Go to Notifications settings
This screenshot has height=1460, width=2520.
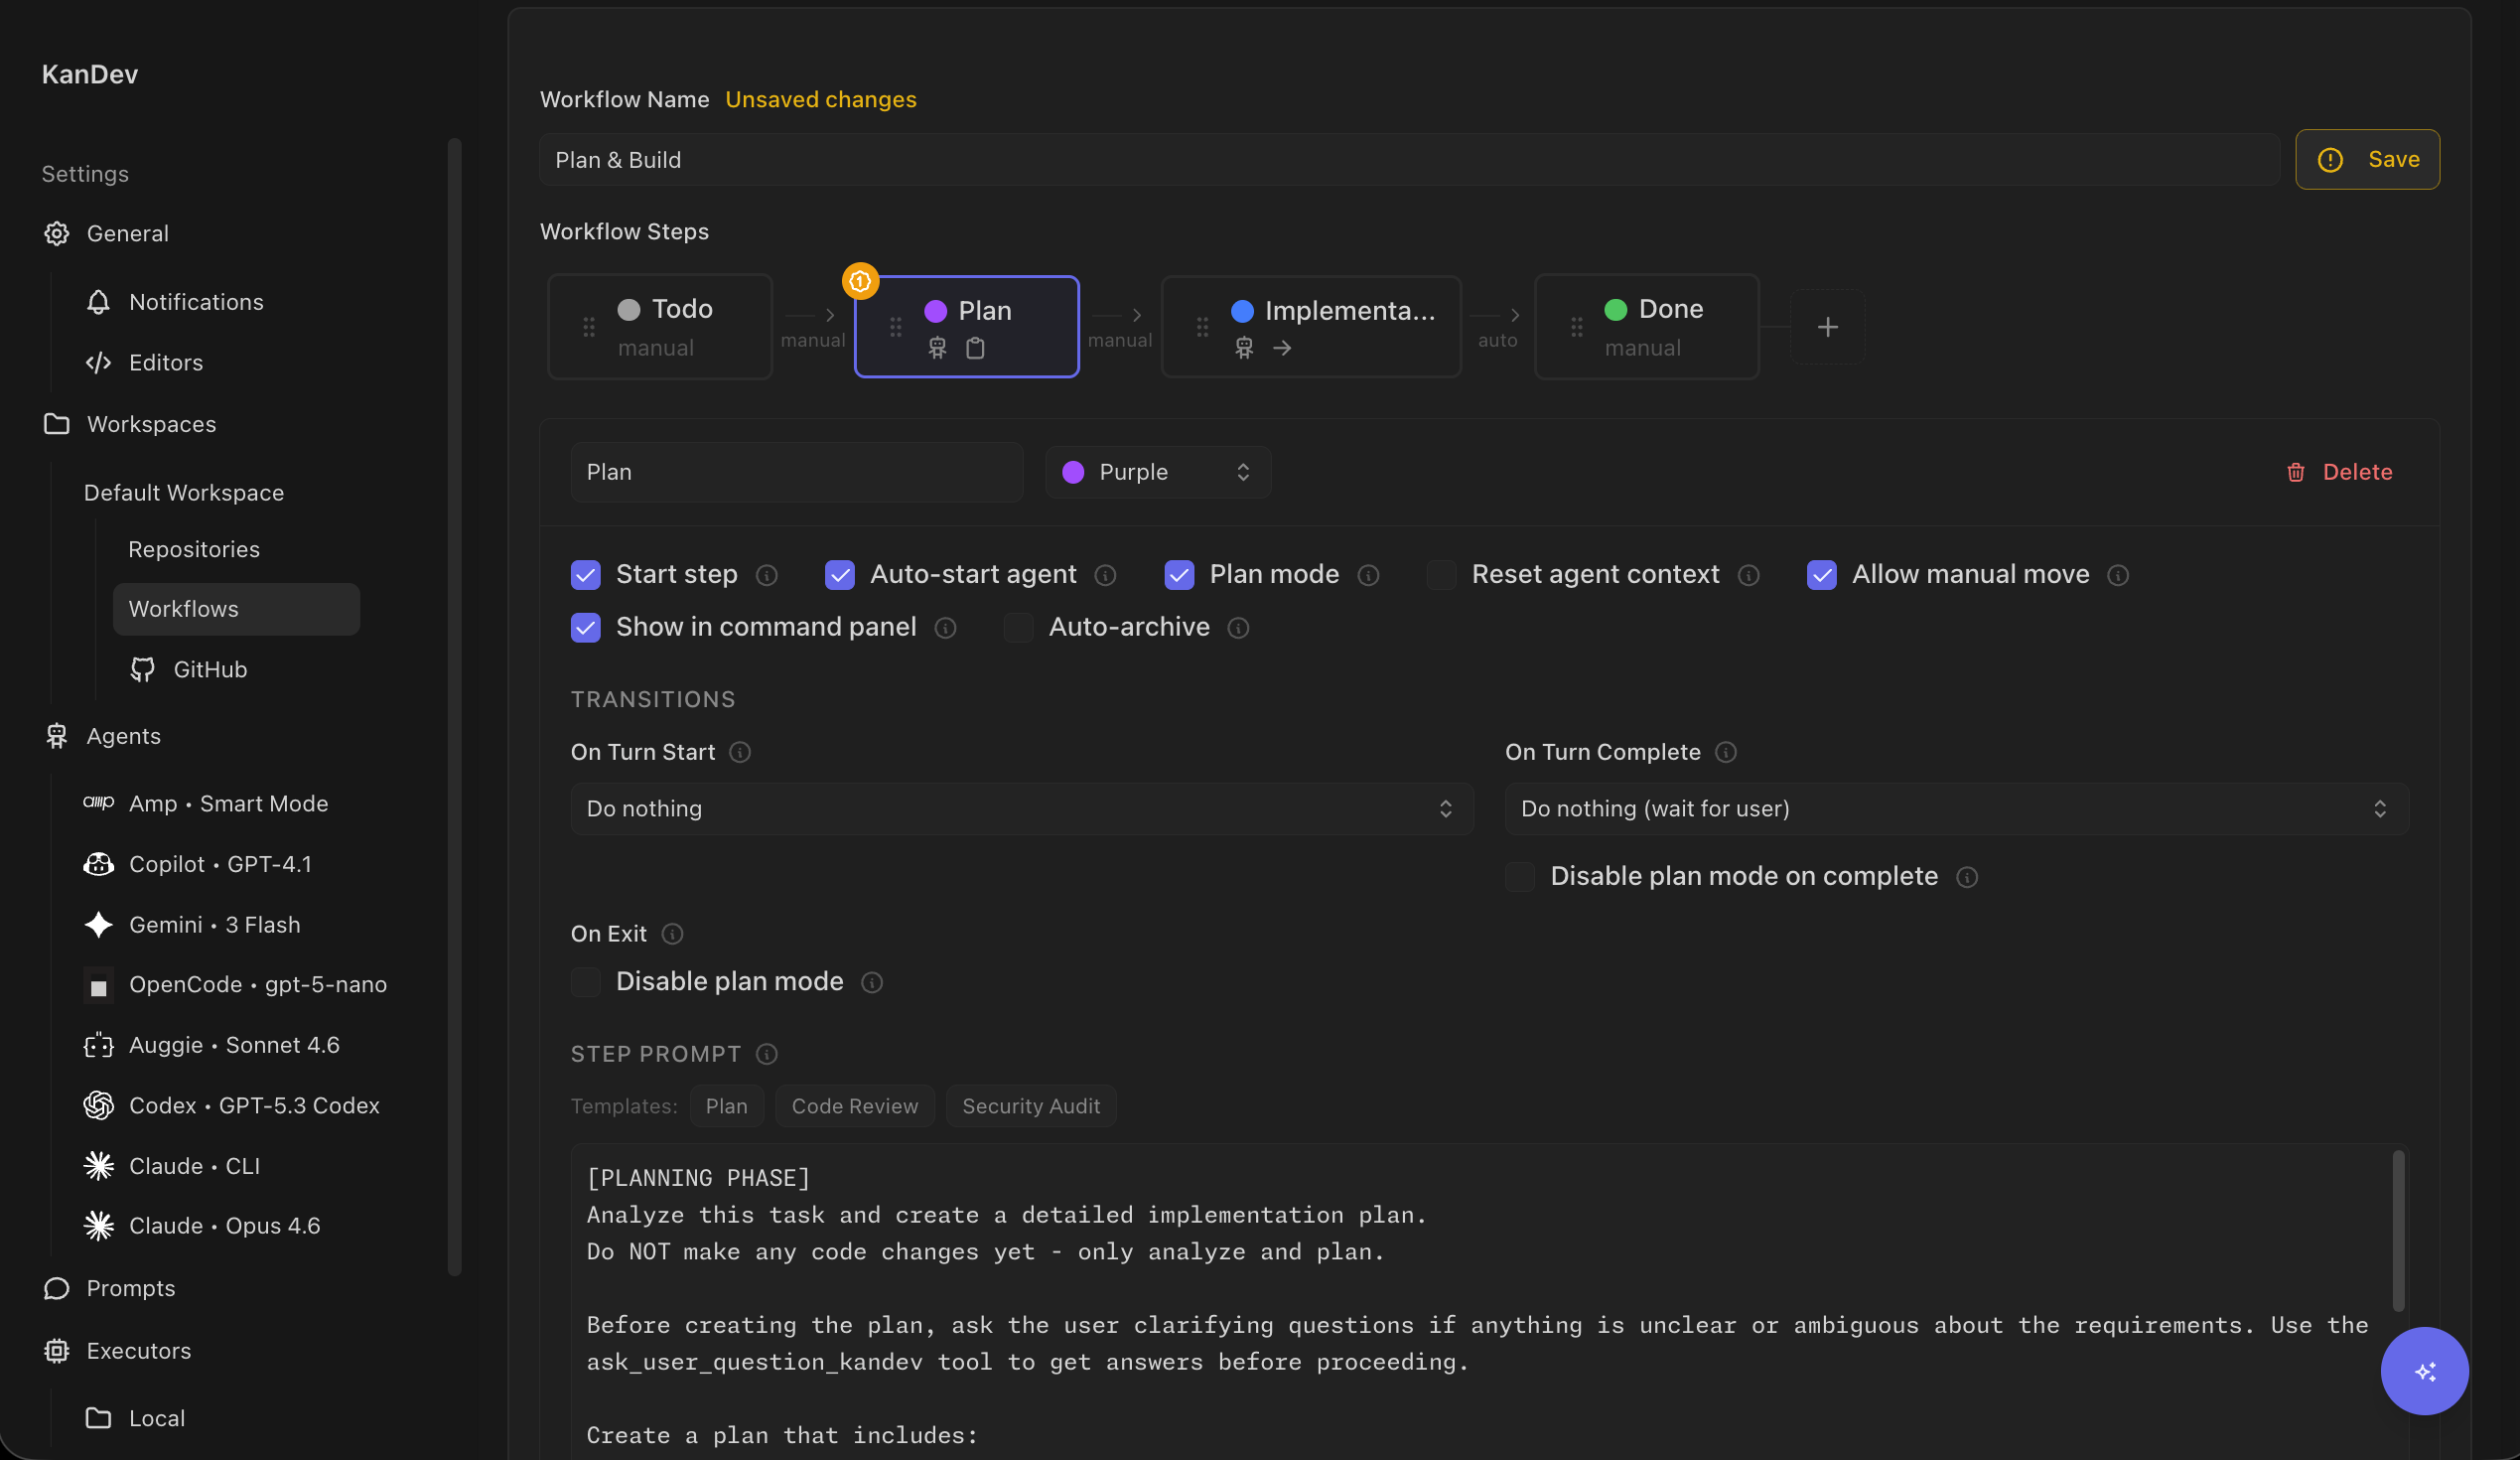[x=196, y=302]
